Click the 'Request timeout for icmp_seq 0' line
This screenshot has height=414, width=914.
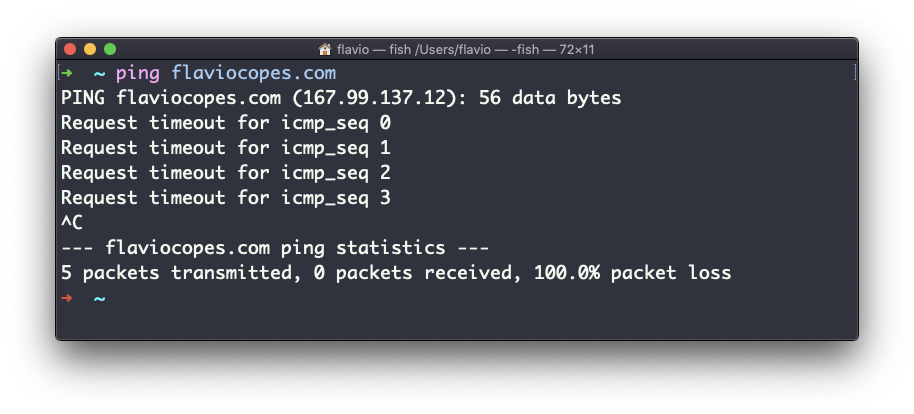(226, 123)
